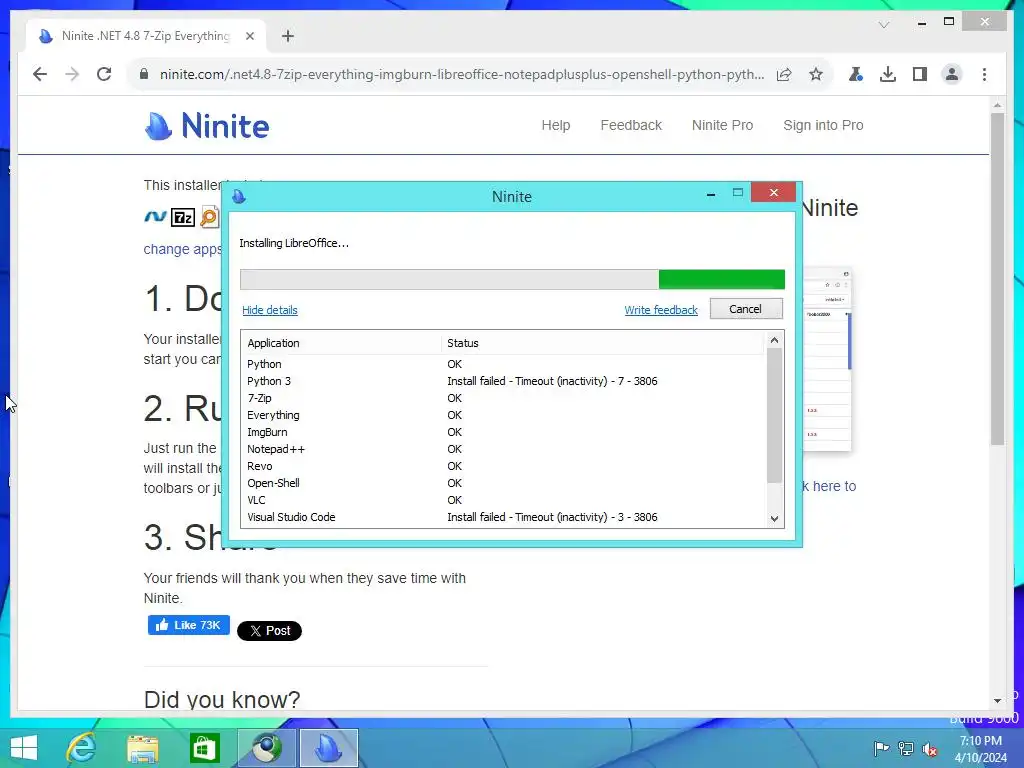The width and height of the screenshot is (1024, 768).
Task: Switch to Chrome taskbar button
Action: pos(266,748)
